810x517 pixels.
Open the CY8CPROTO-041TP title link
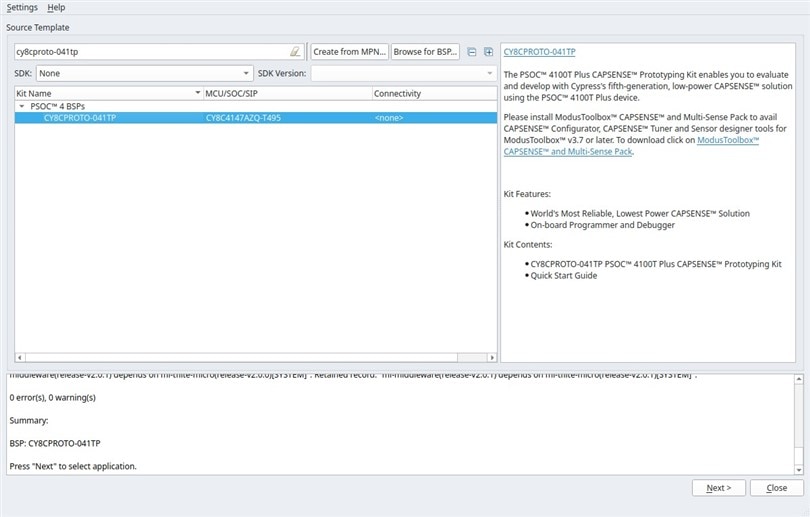(539, 52)
